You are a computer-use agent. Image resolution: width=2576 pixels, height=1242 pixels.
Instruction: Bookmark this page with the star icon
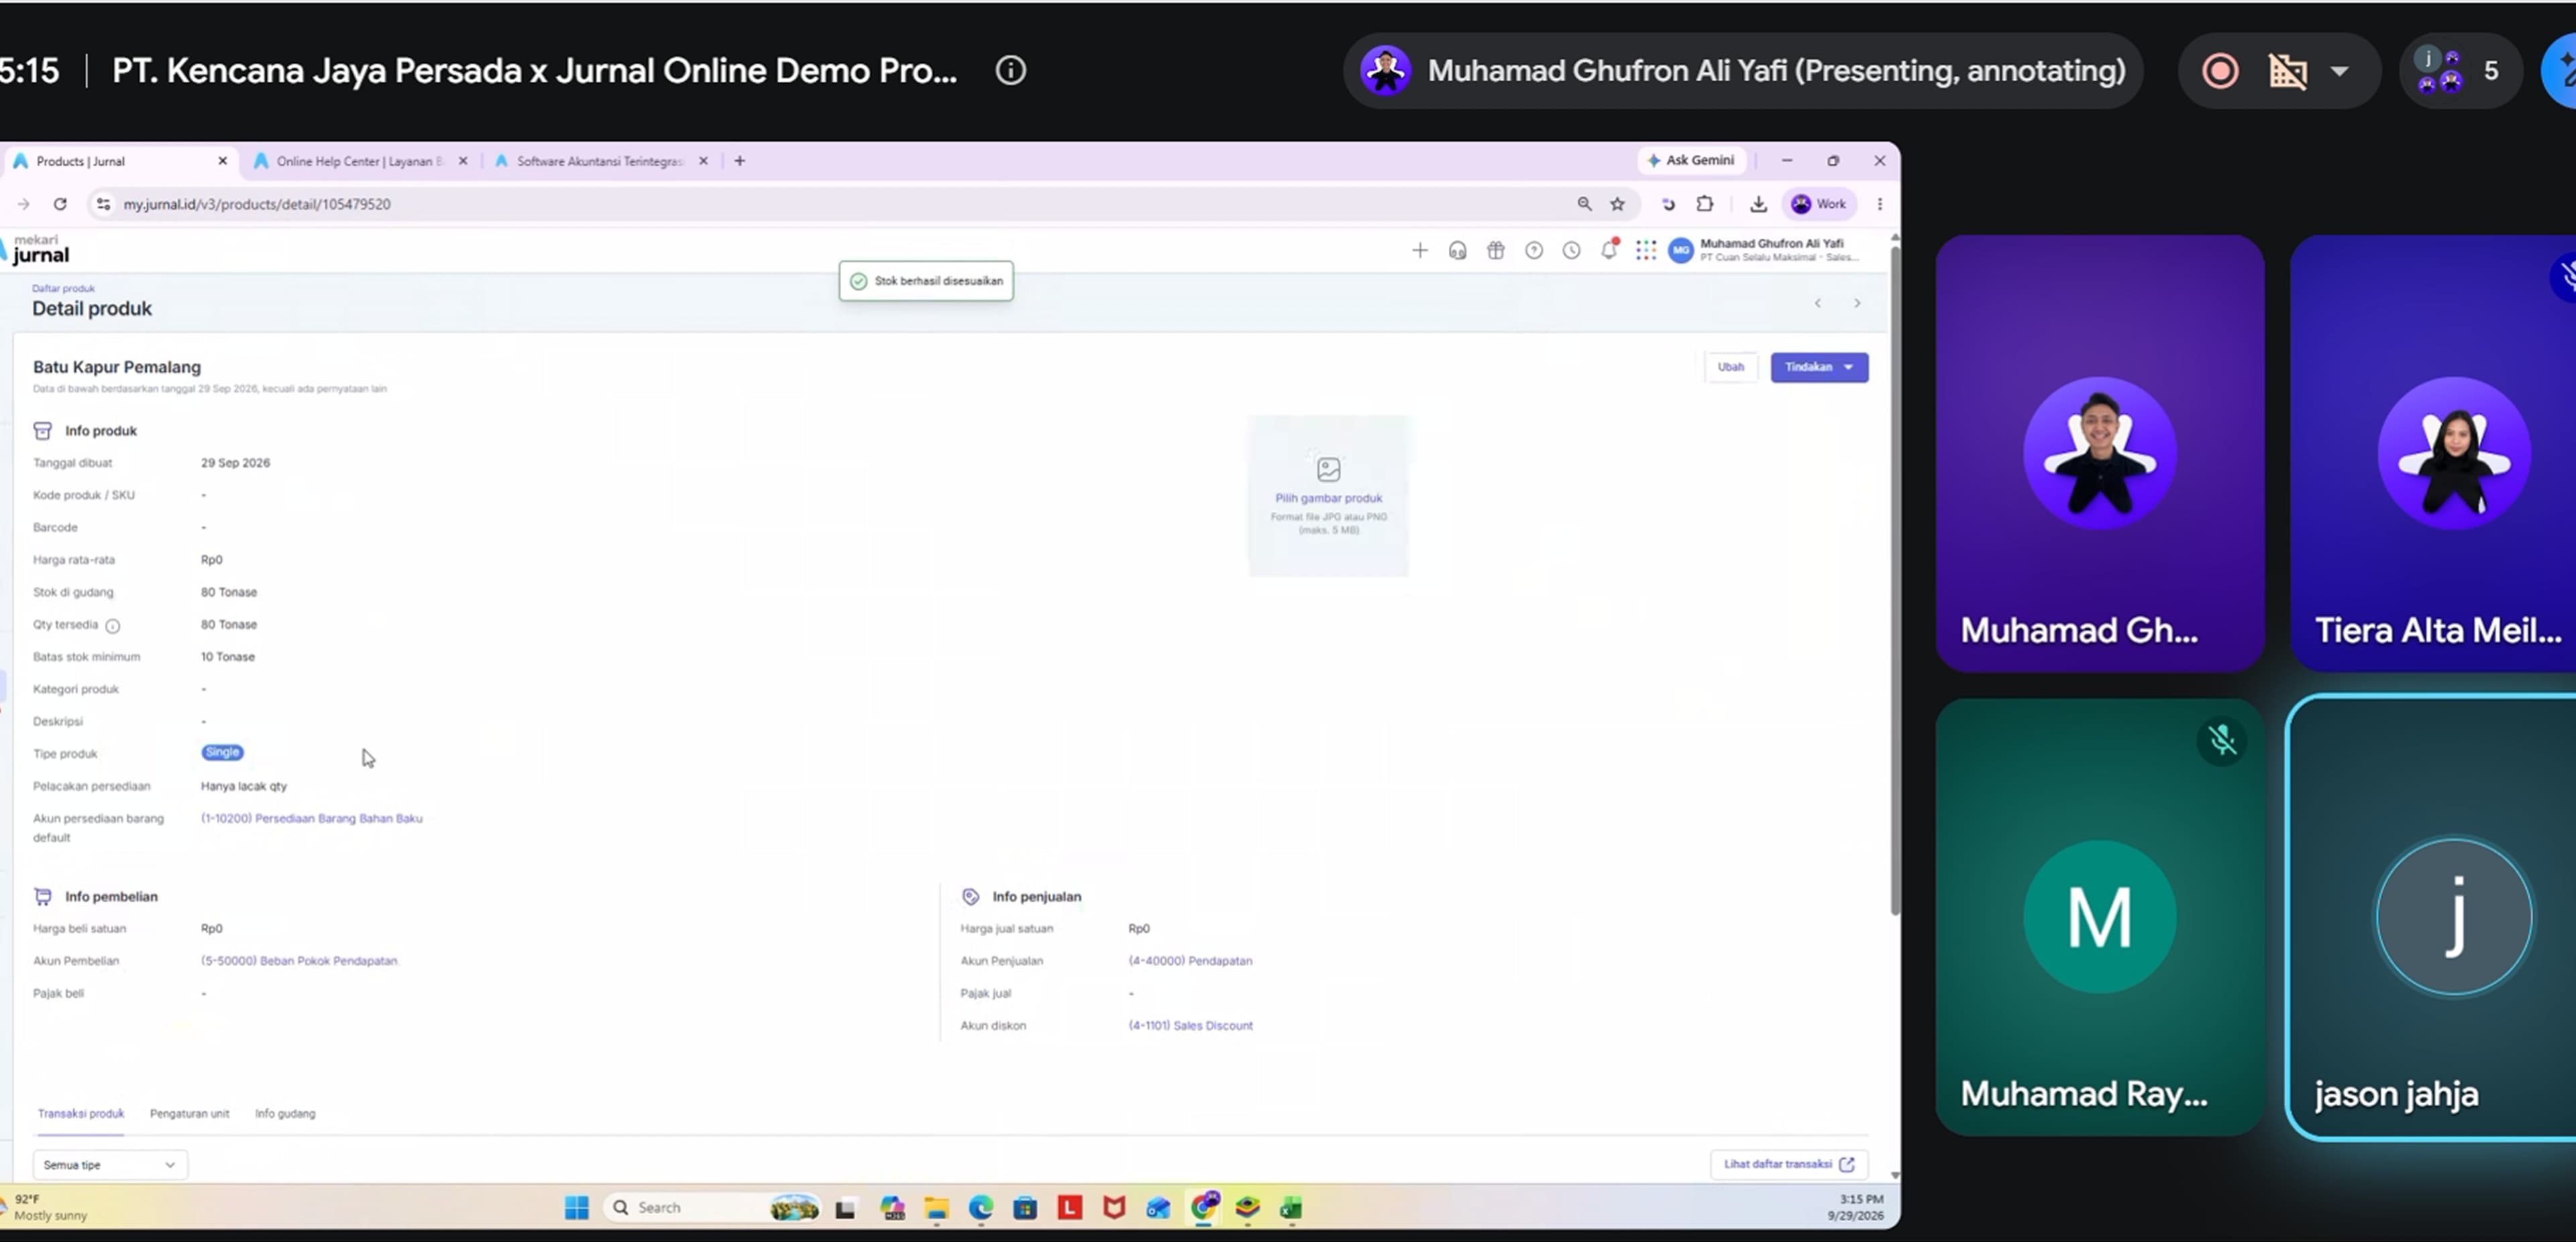(1617, 204)
